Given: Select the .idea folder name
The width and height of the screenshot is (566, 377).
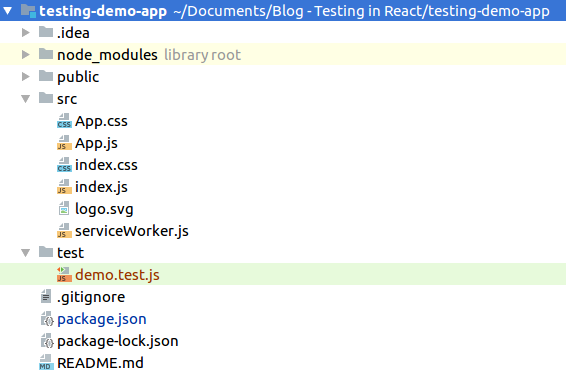Looking at the screenshot, I should tap(73, 33).
